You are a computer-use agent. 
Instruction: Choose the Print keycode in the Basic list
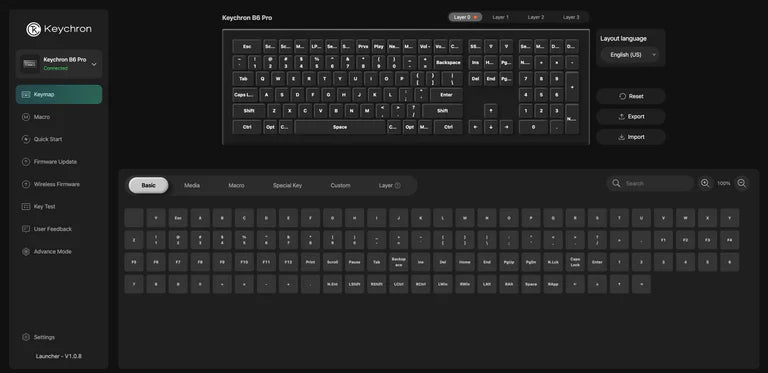click(x=311, y=262)
